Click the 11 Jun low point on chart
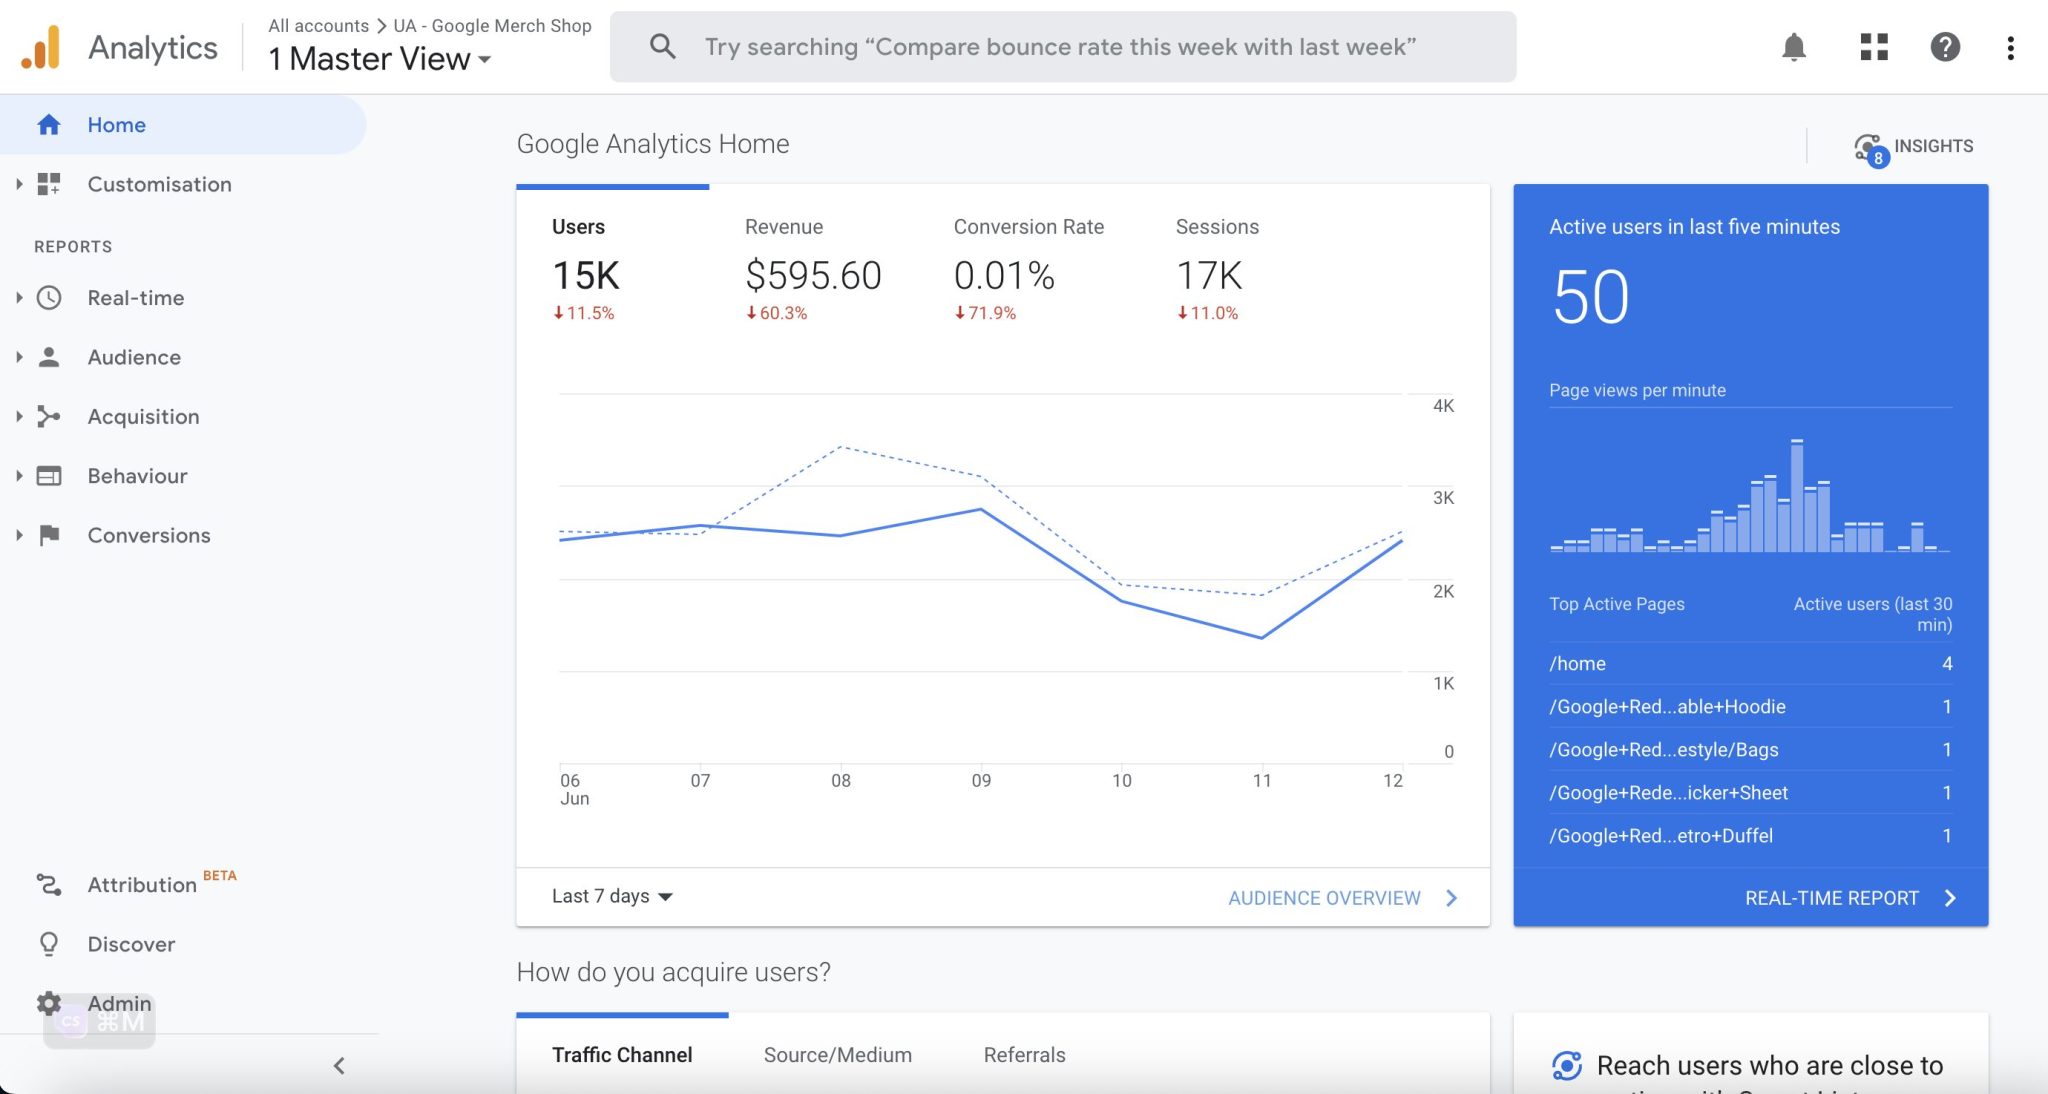 click(1262, 638)
